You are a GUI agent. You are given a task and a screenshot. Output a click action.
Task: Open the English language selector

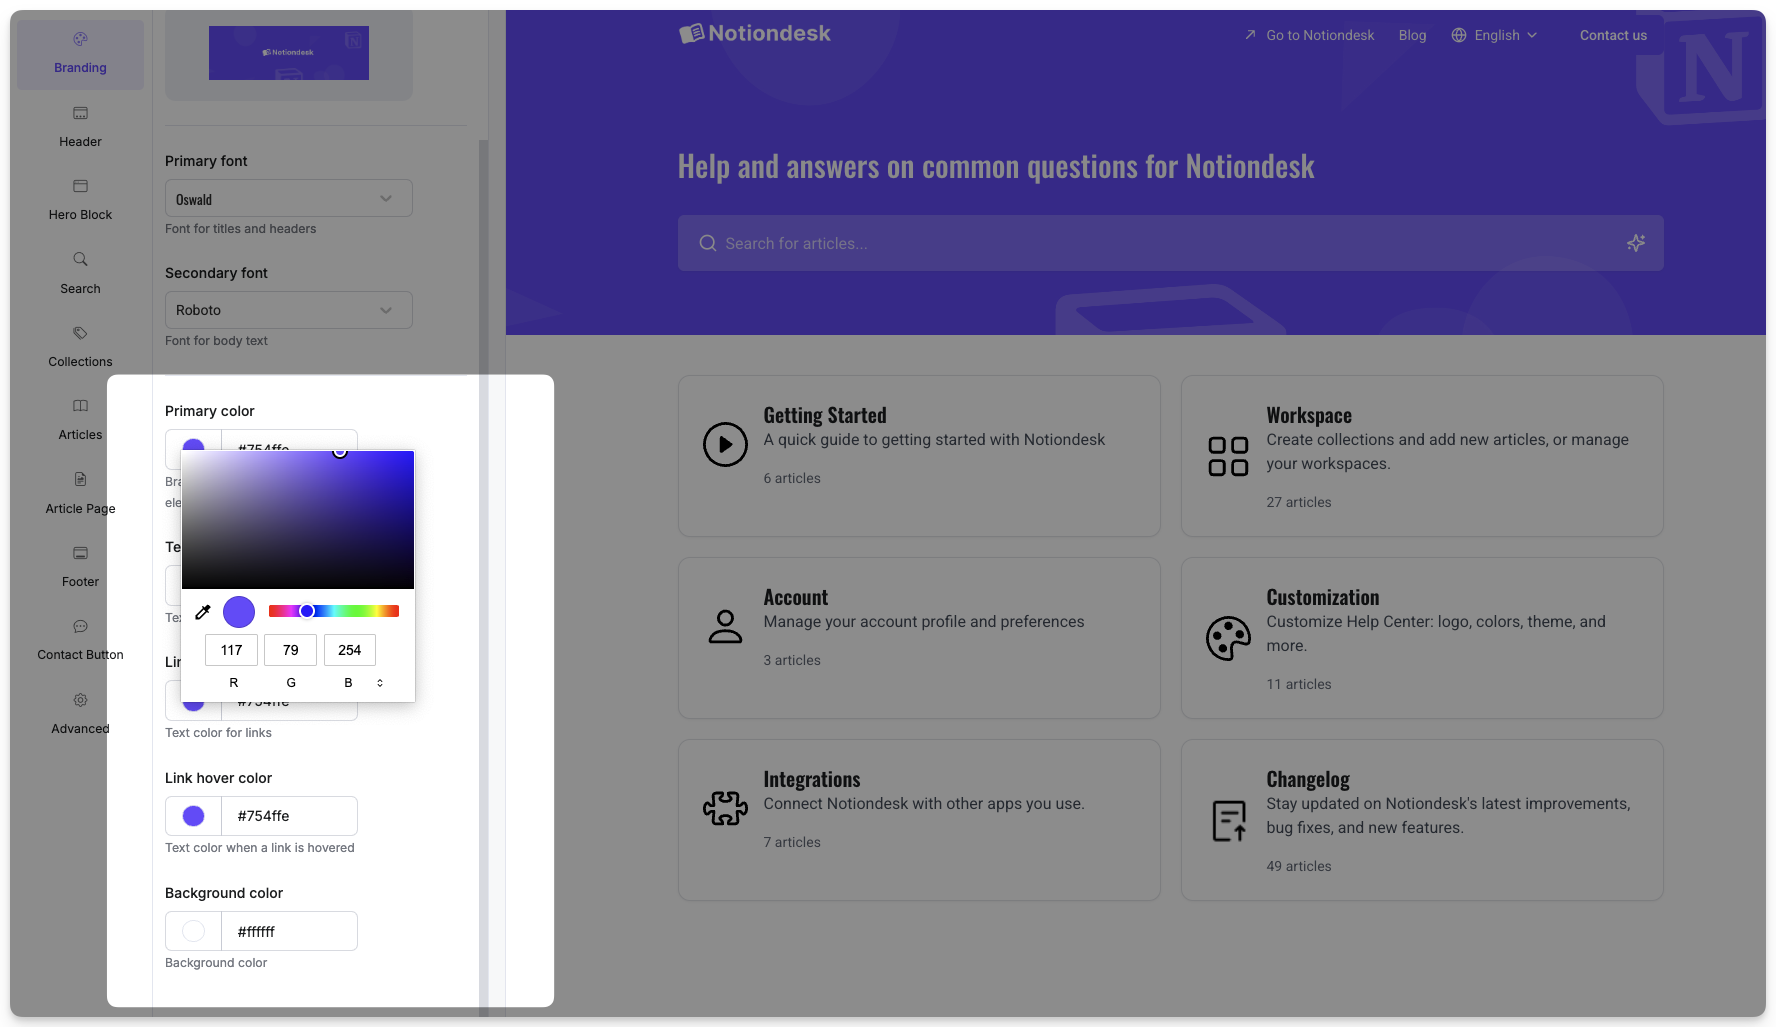pos(1494,35)
